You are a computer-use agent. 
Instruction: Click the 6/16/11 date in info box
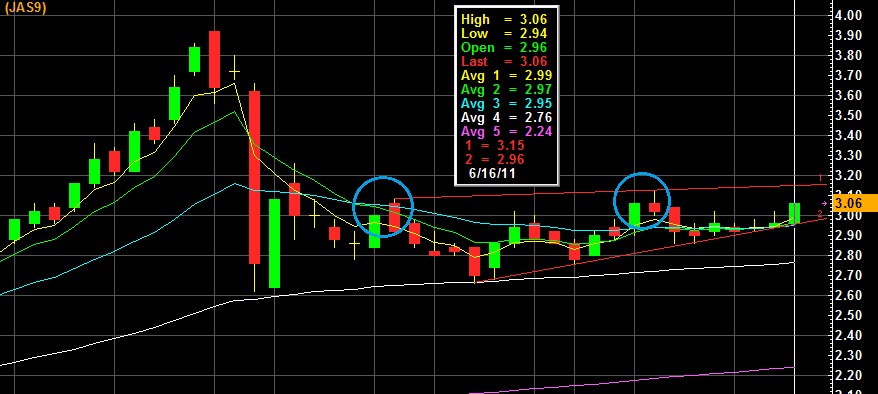click(x=492, y=174)
